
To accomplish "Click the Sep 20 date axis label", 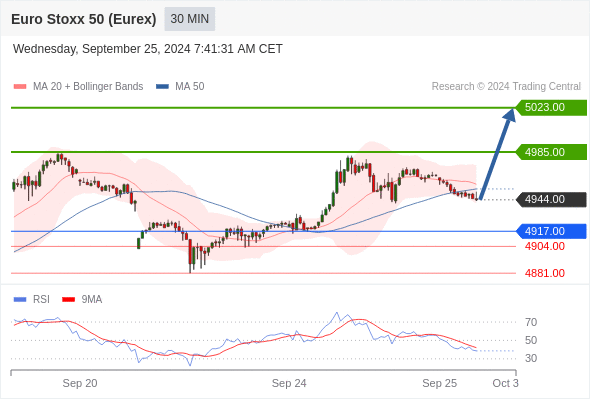I will click(x=80, y=383).
